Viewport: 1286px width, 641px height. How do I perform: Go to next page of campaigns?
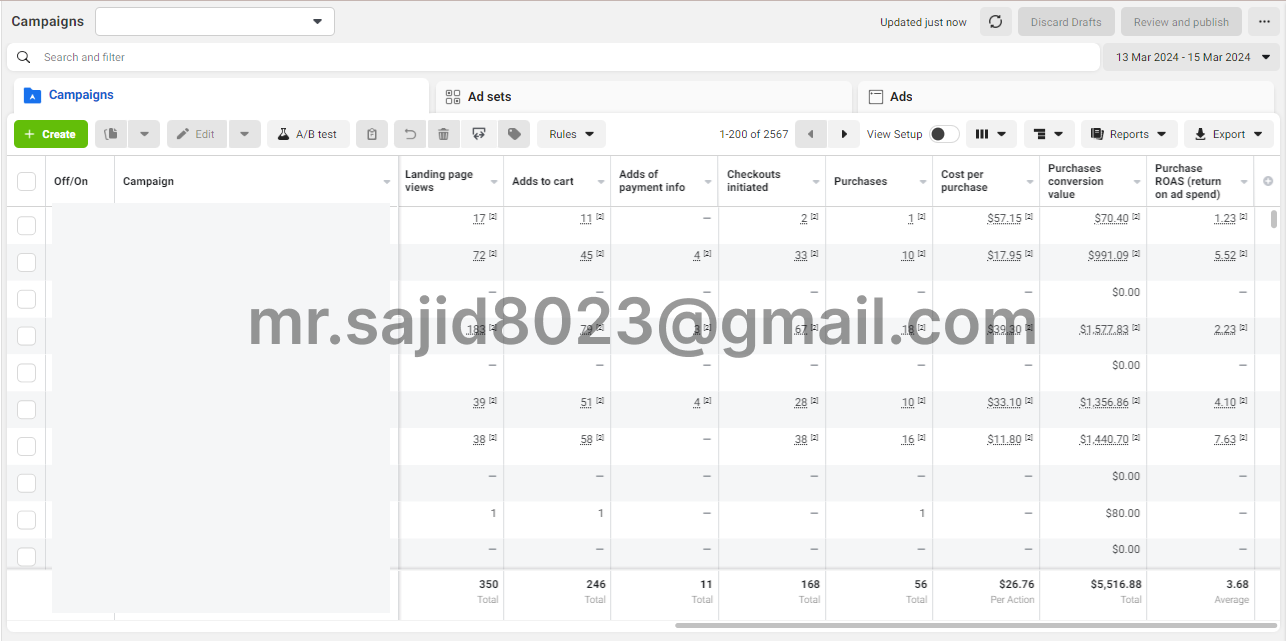844,134
